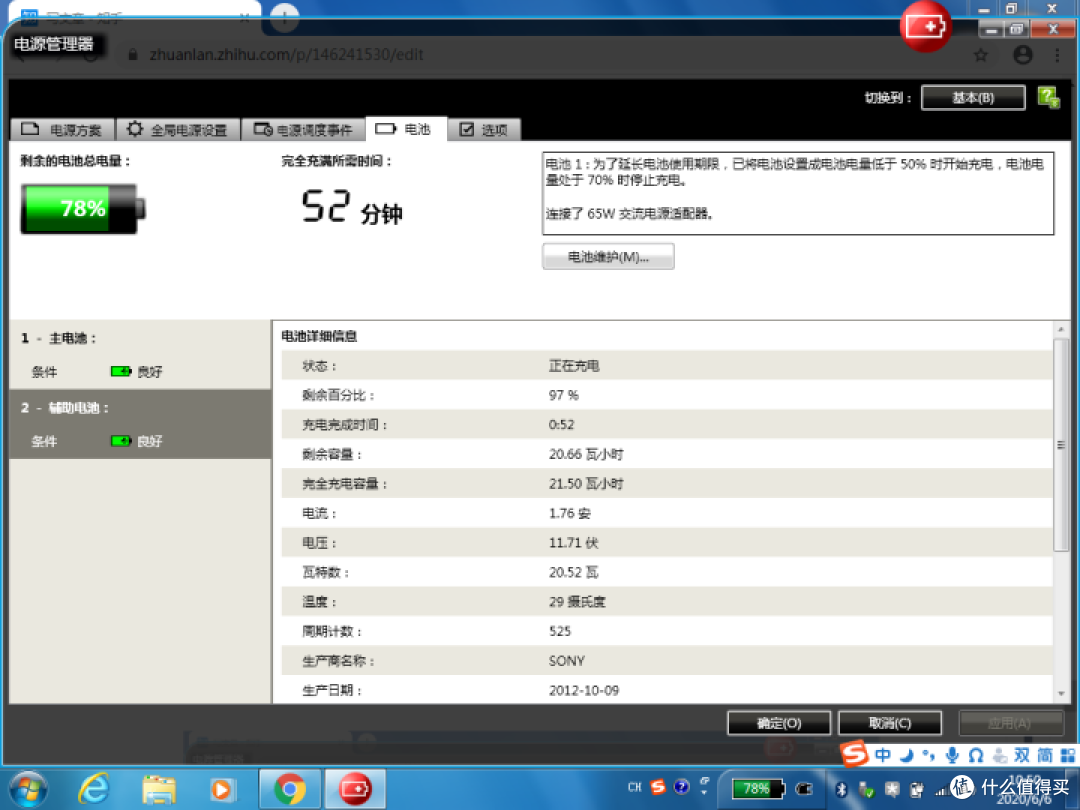Image resolution: width=1080 pixels, height=810 pixels.
Task: Click the 52 分钟 full charge time
Action: point(352,207)
